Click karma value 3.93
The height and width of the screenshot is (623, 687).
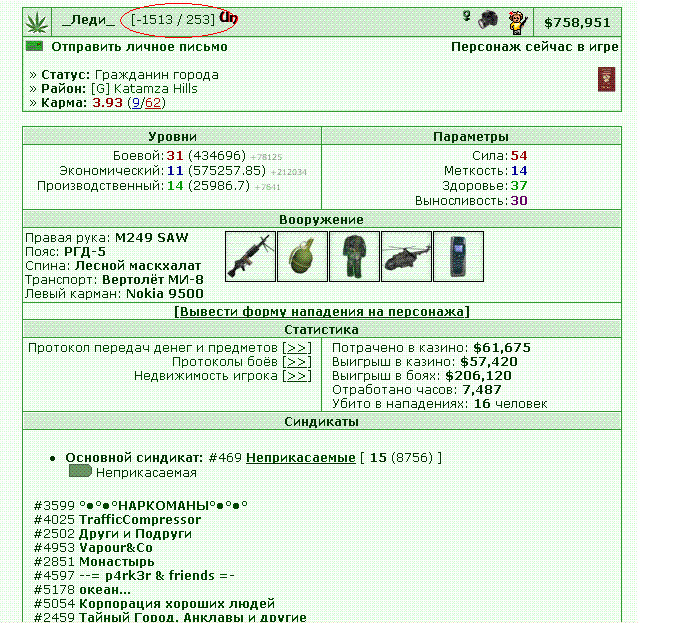107,103
